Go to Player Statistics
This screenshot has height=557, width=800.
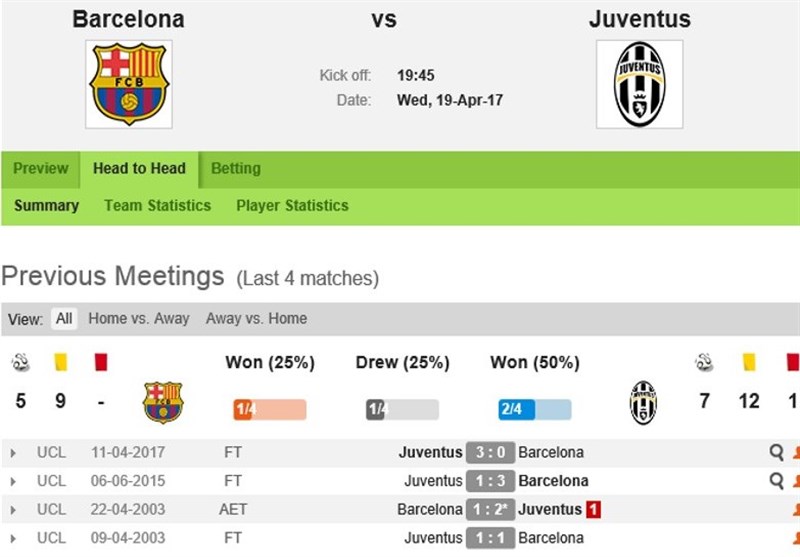tap(292, 205)
